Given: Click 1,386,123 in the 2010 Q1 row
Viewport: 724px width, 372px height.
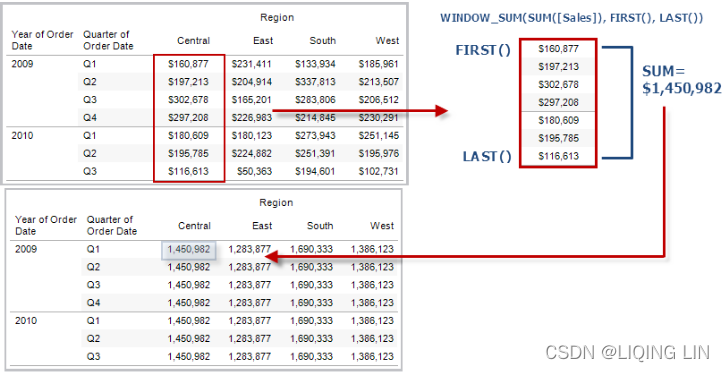Looking at the screenshot, I should pos(372,321).
